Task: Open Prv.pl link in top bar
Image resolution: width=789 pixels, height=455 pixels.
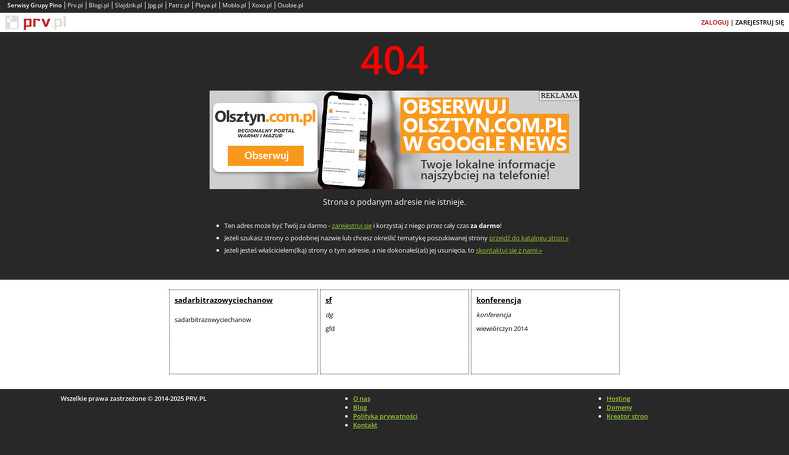Action: tap(75, 6)
